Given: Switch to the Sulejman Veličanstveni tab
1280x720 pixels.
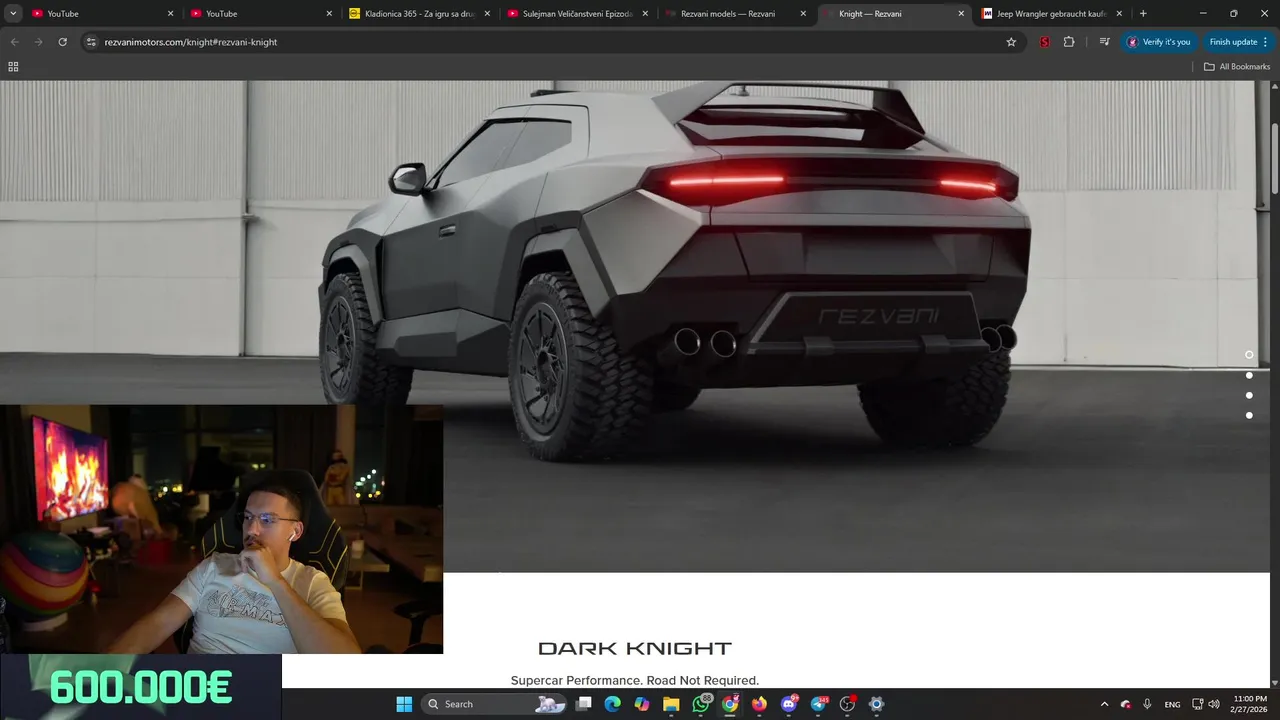Looking at the screenshot, I should click(577, 14).
